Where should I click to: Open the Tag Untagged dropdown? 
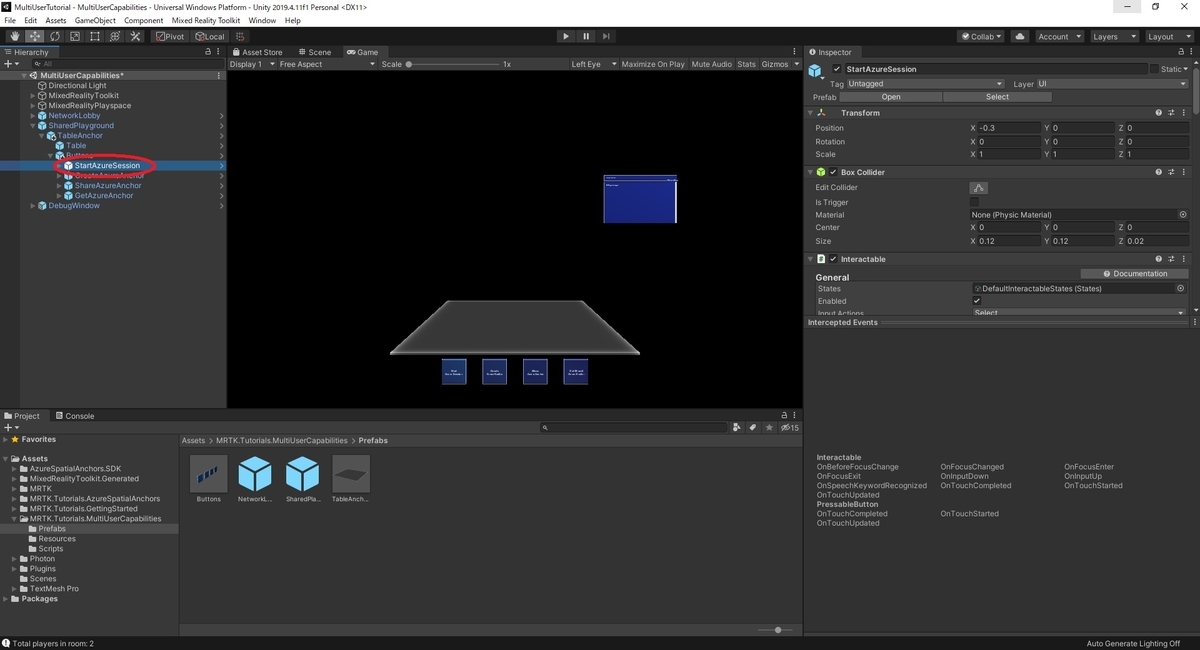point(925,84)
